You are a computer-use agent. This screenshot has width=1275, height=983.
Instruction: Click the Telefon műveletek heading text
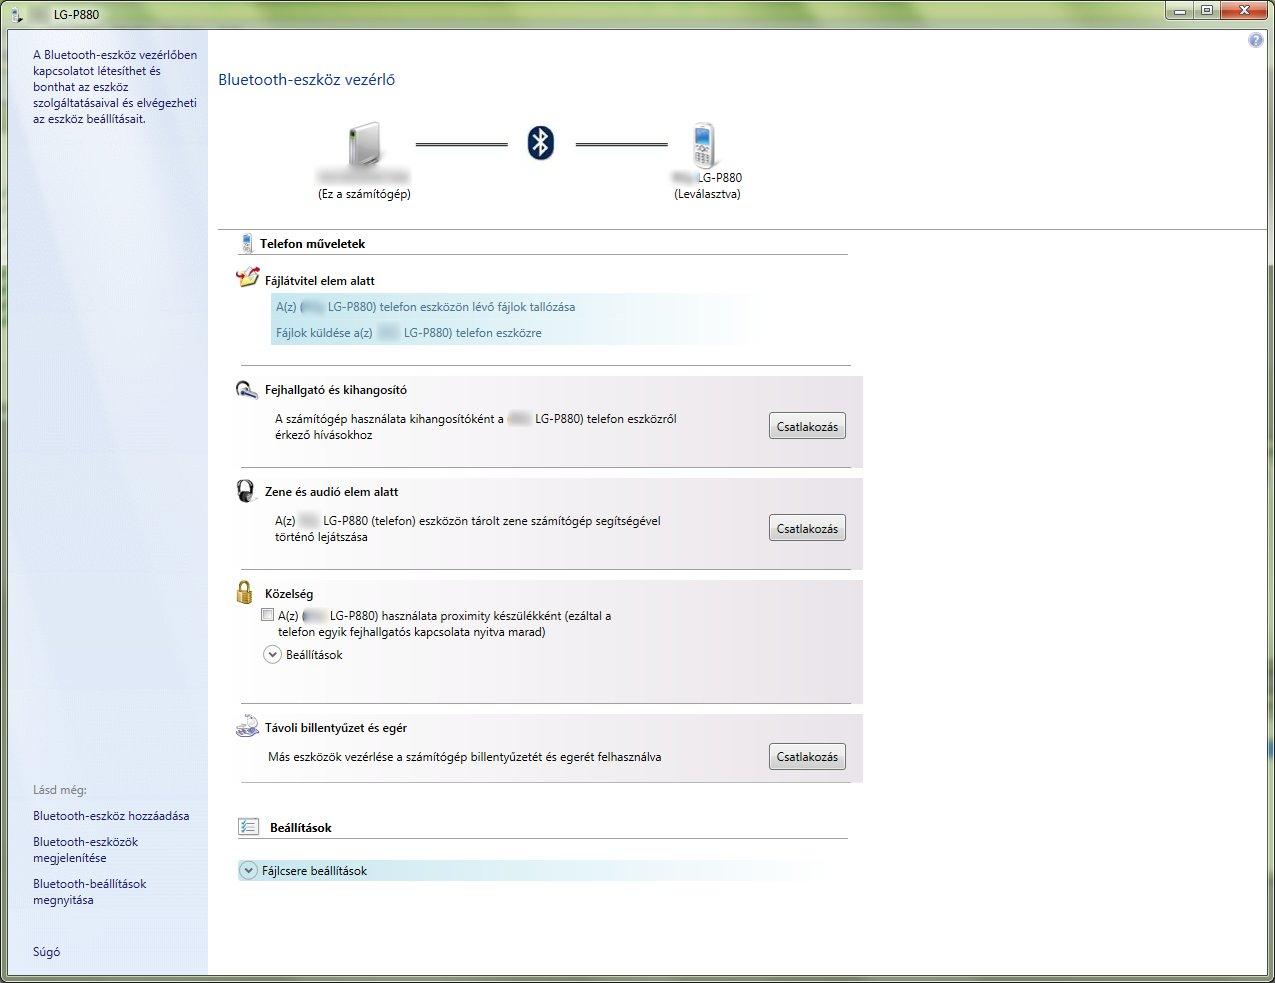pos(312,244)
